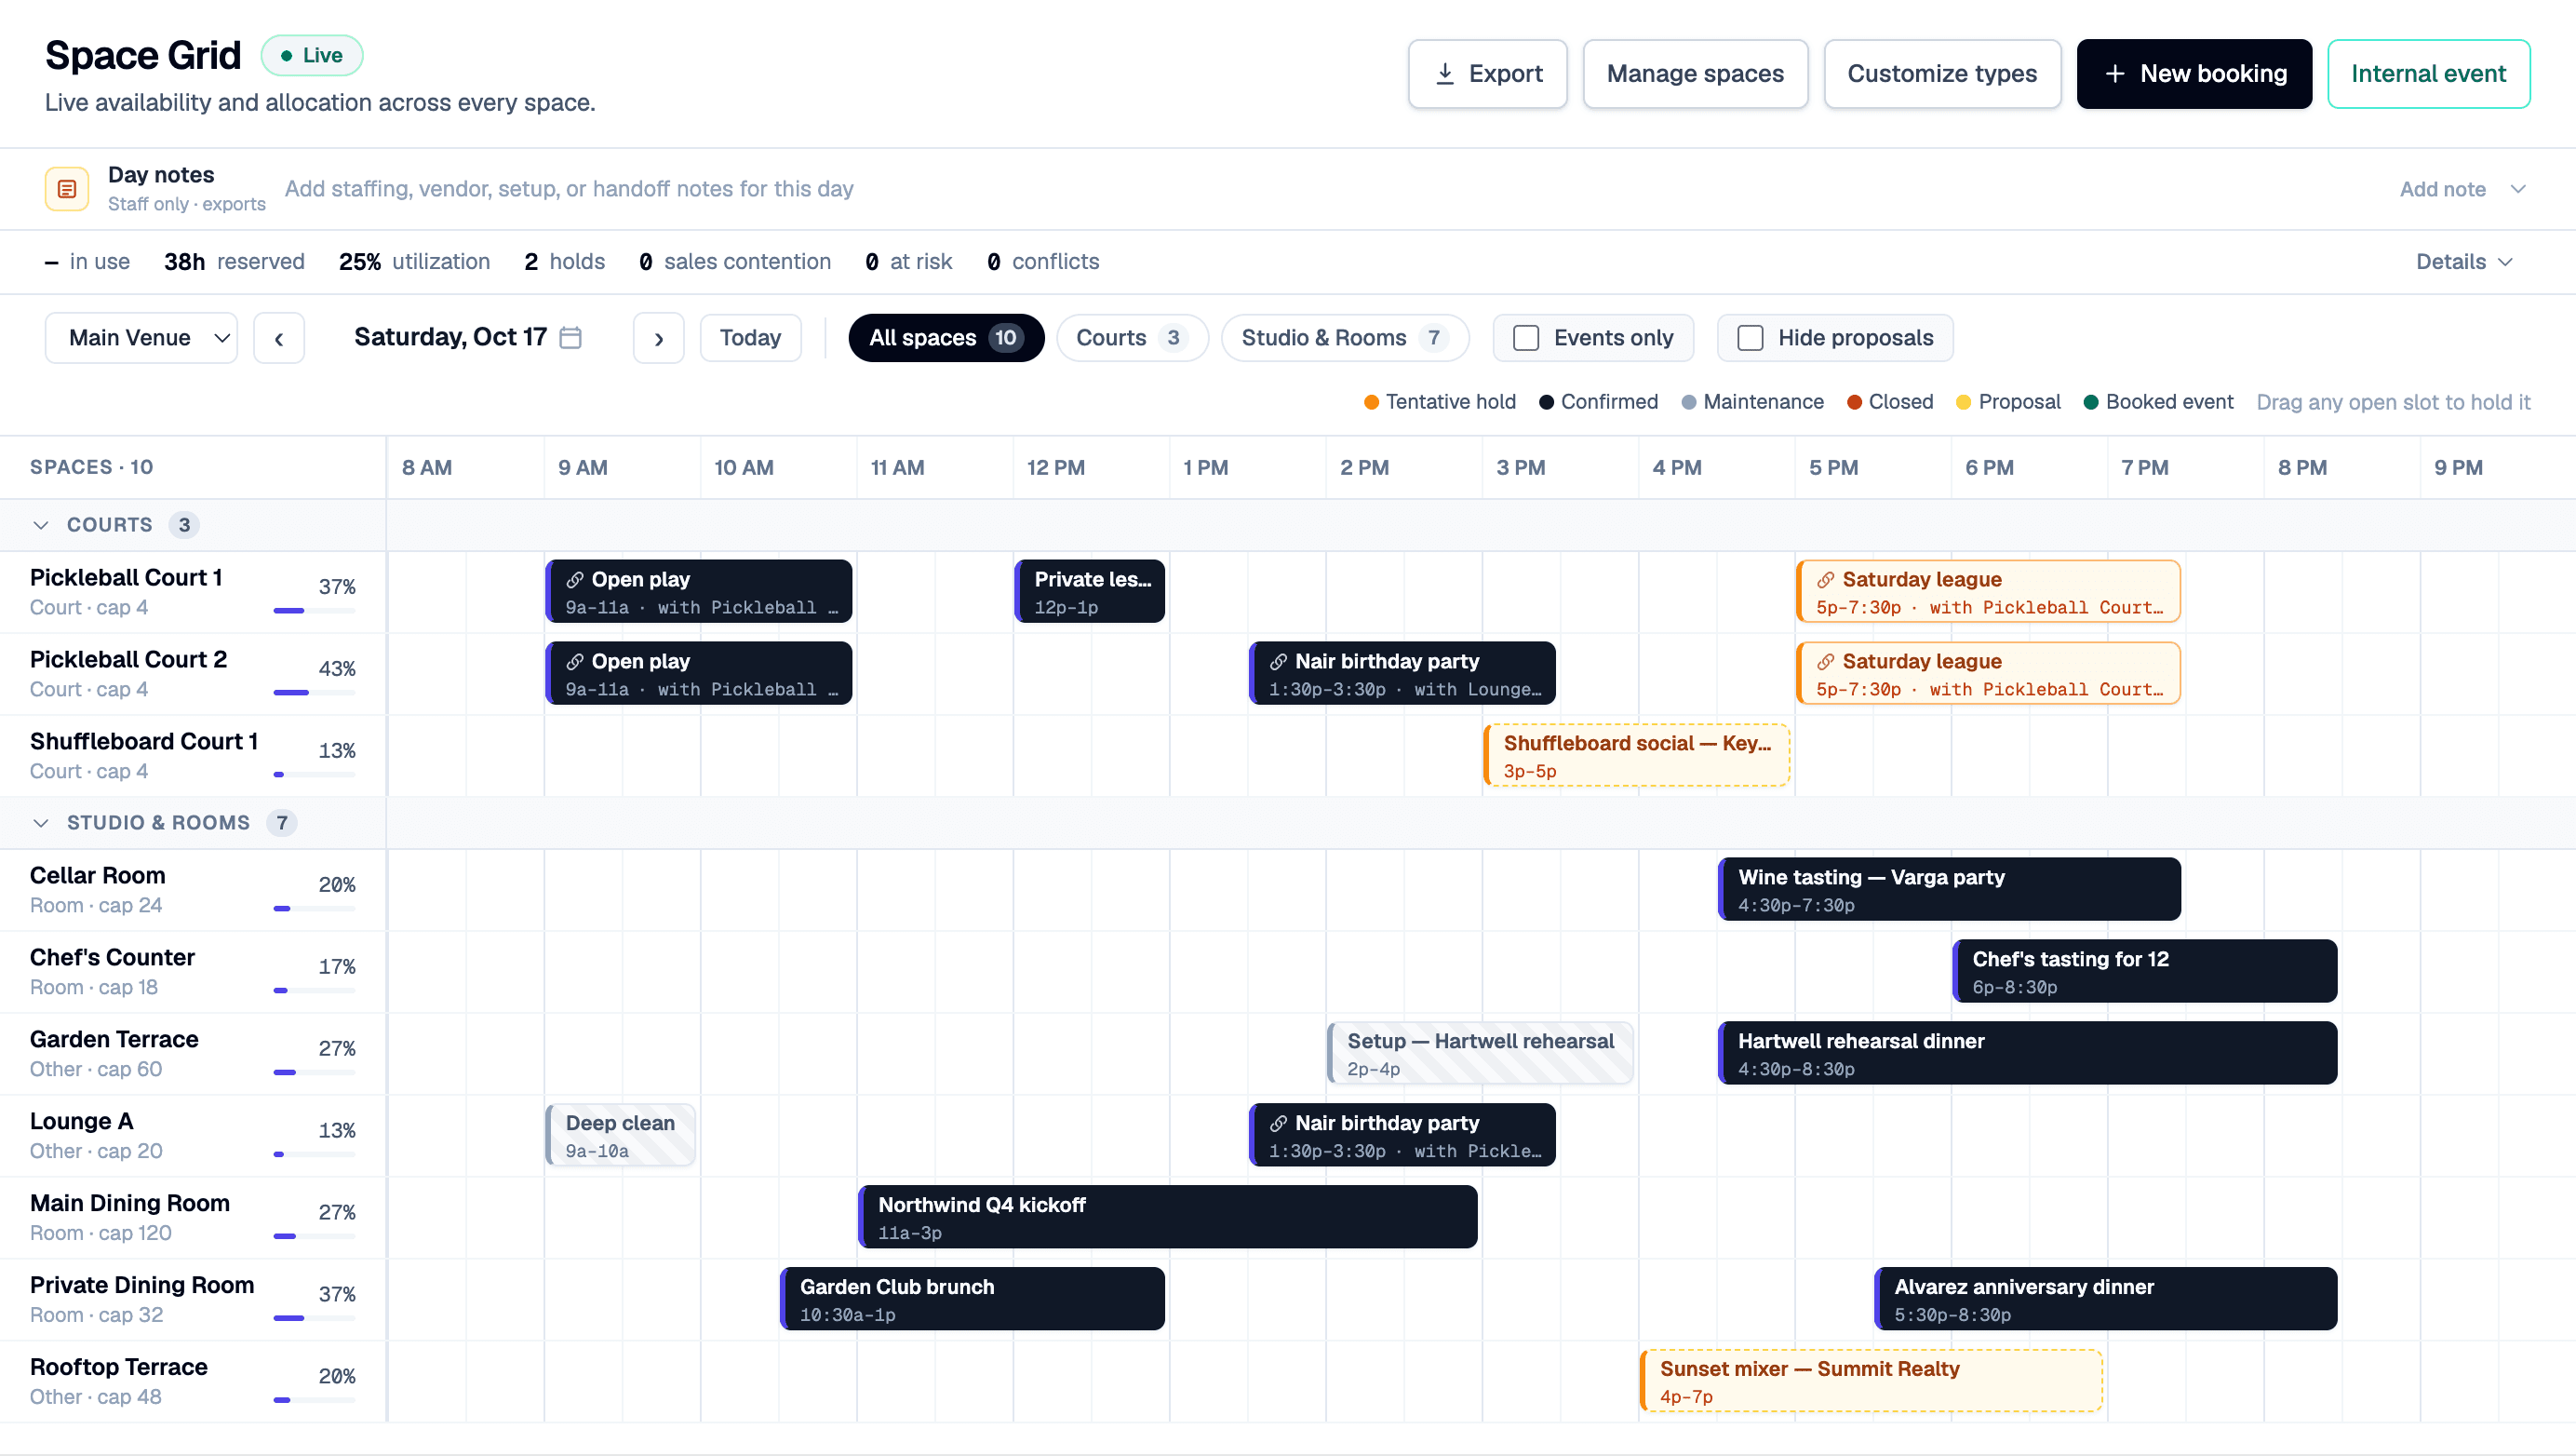The image size is (2576, 1456).
Task: Click the Day notes notepad icon
Action: pyautogui.click(x=67, y=189)
